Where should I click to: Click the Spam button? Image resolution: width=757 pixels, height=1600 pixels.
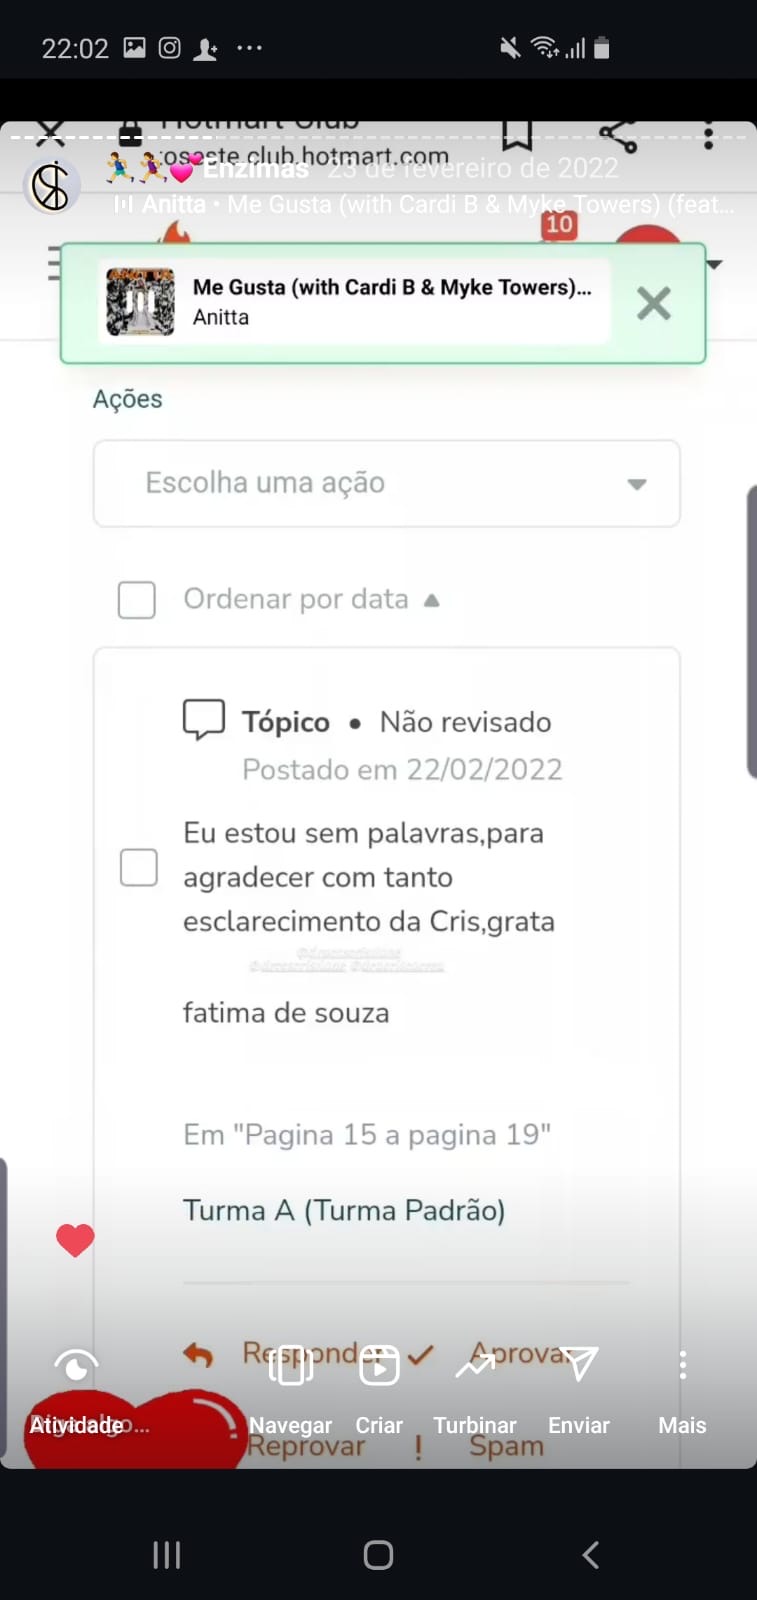click(506, 1446)
